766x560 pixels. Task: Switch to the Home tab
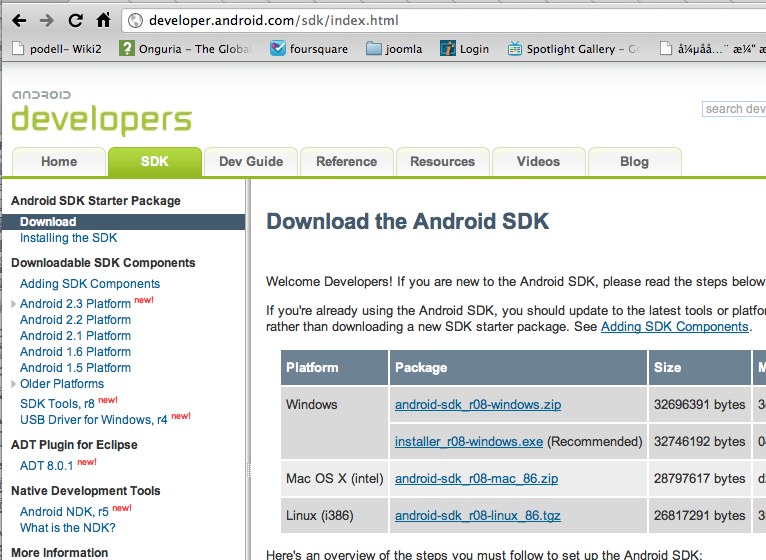tap(59, 162)
